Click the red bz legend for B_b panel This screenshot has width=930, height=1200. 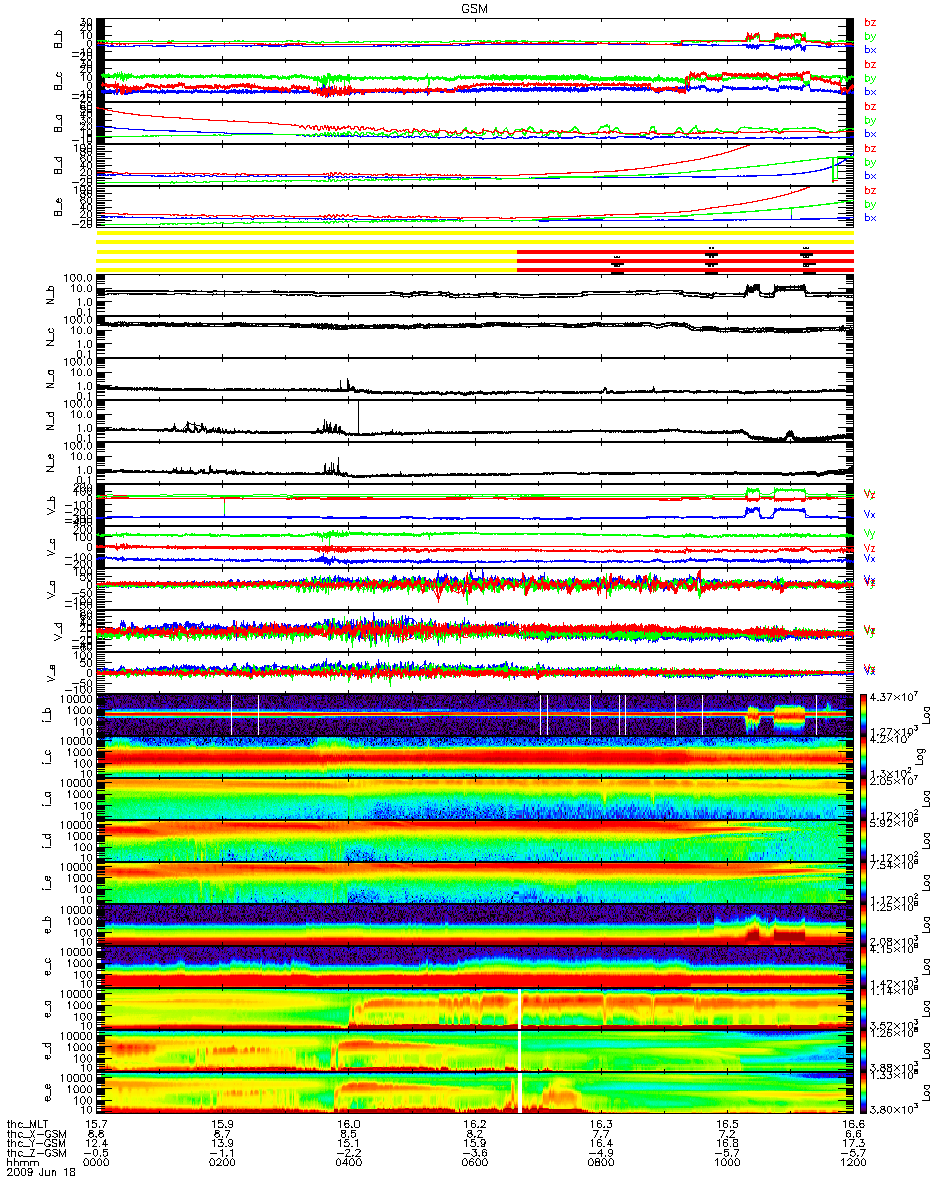click(x=870, y=23)
